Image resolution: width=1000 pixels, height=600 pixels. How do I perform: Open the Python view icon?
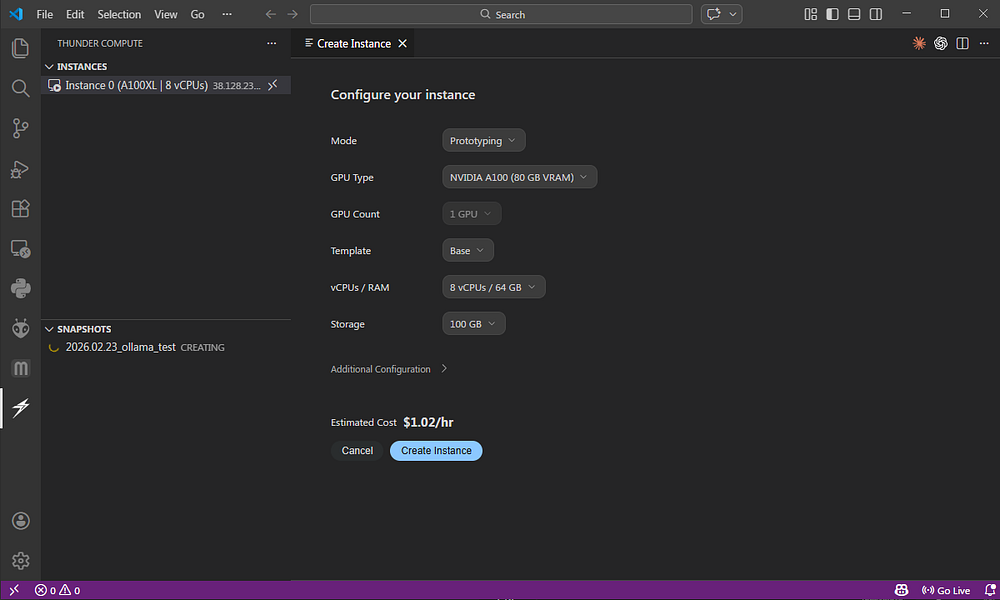click(20, 288)
